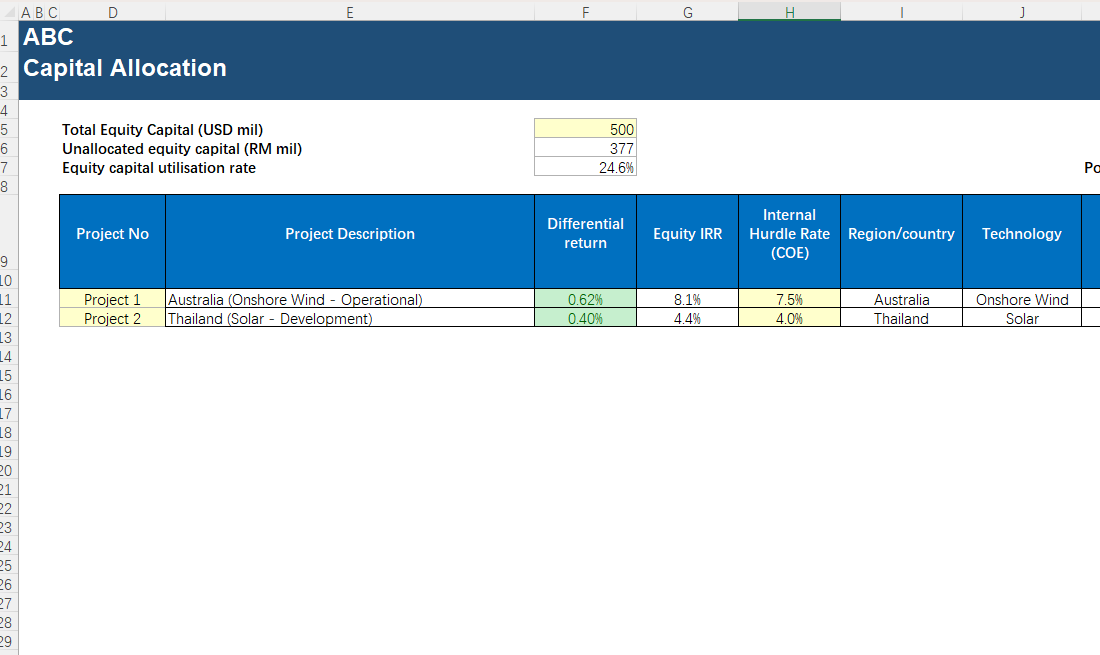Select the Australia region cell
1100x655 pixels.
[901, 300]
